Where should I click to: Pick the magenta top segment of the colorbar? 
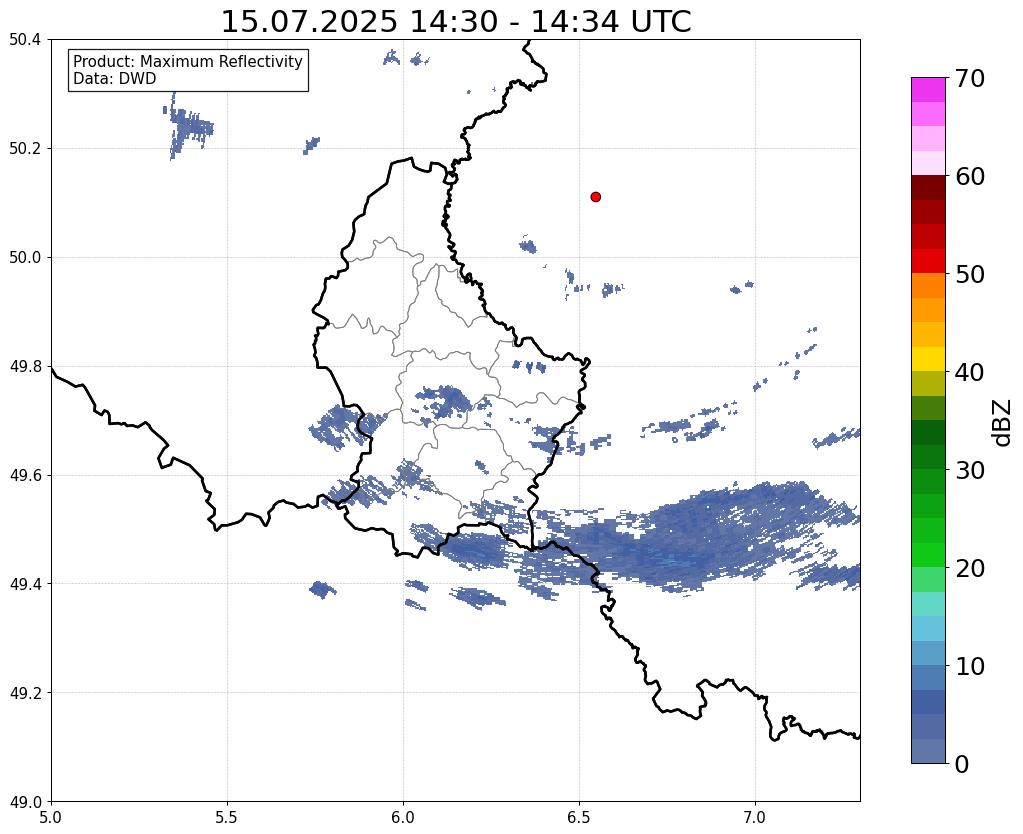point(928,90)
